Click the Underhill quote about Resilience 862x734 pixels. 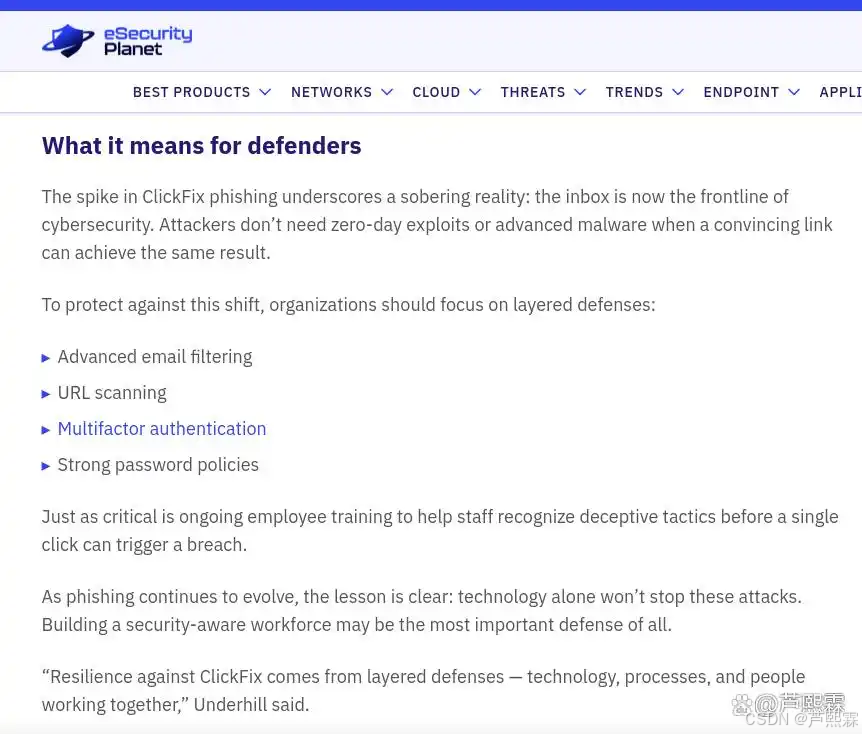[x=423, y=691]
